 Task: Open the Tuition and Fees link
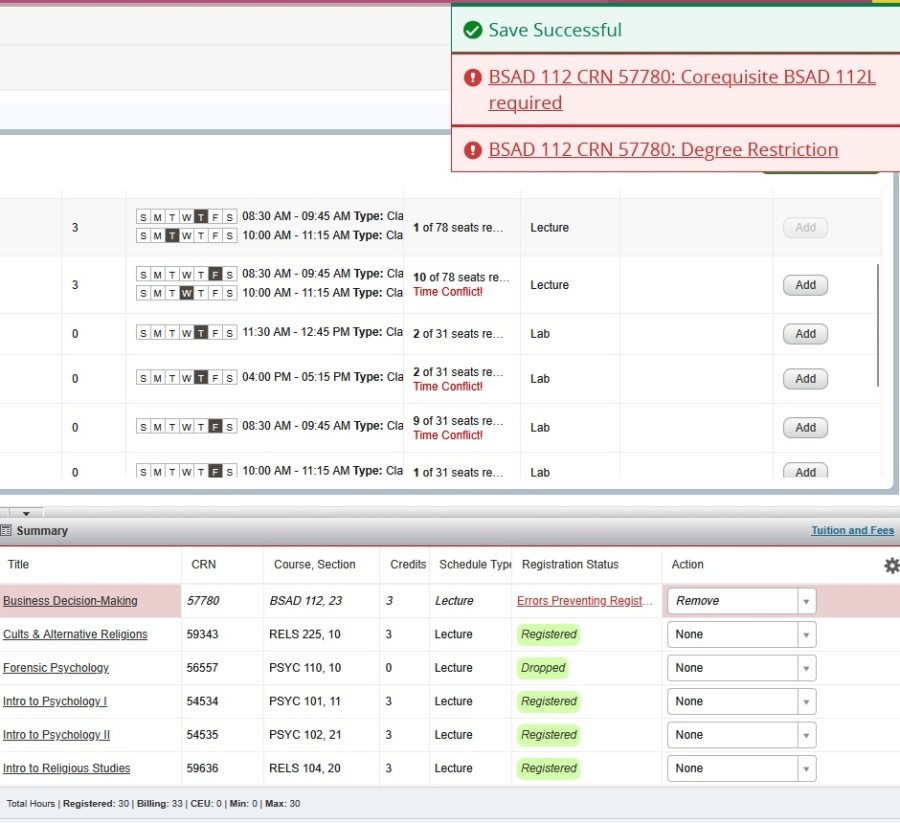click(852, 531)
